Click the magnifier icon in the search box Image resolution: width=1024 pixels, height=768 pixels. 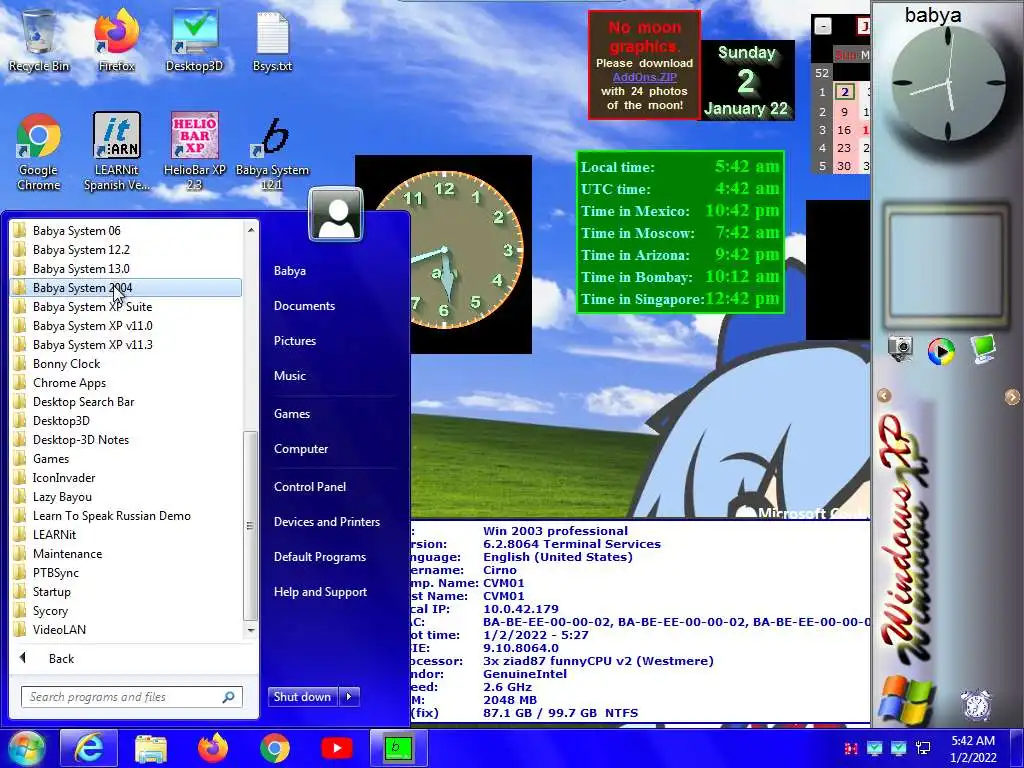pyautogui.click(x=228, y=697)
